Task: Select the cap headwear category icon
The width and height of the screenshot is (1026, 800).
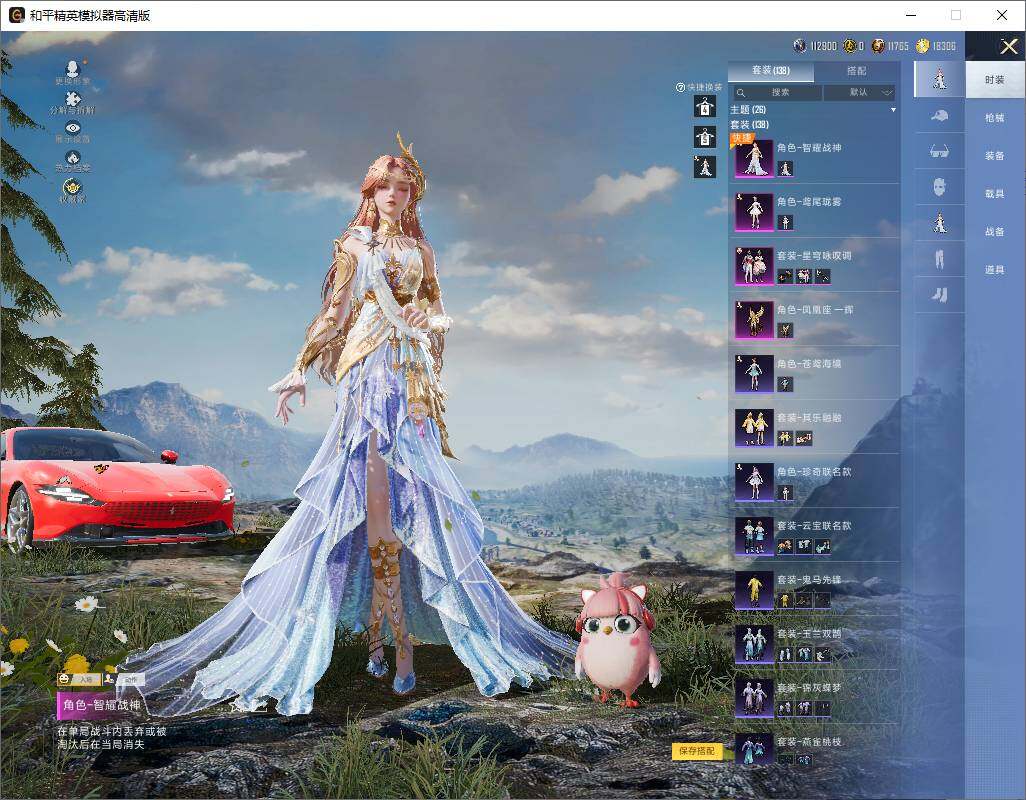Action: tap(939, 115)
